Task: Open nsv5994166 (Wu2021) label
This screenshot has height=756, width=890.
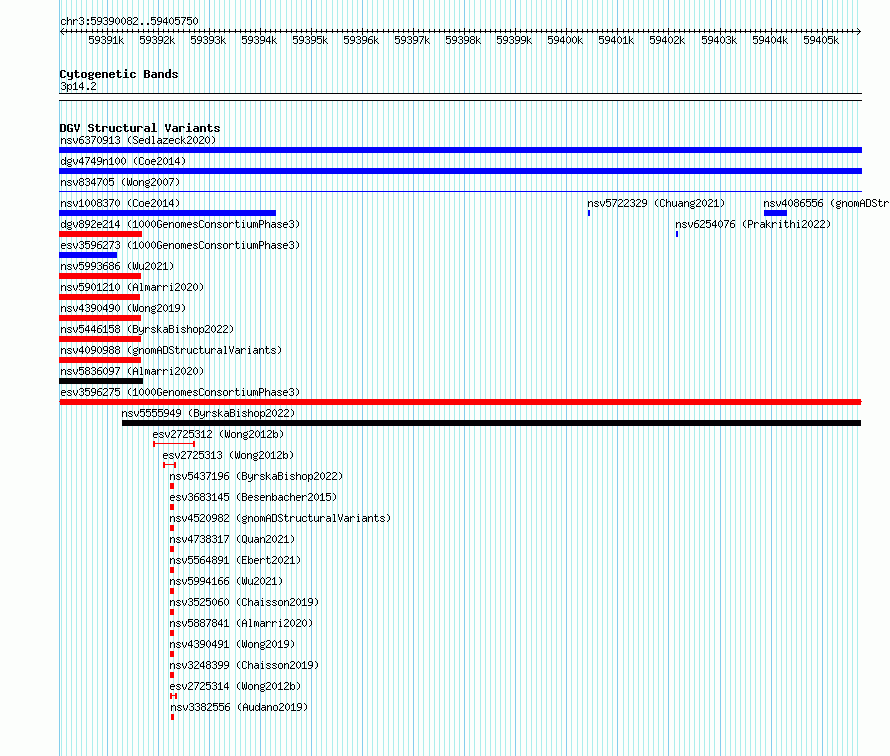Action: [226, 581]
